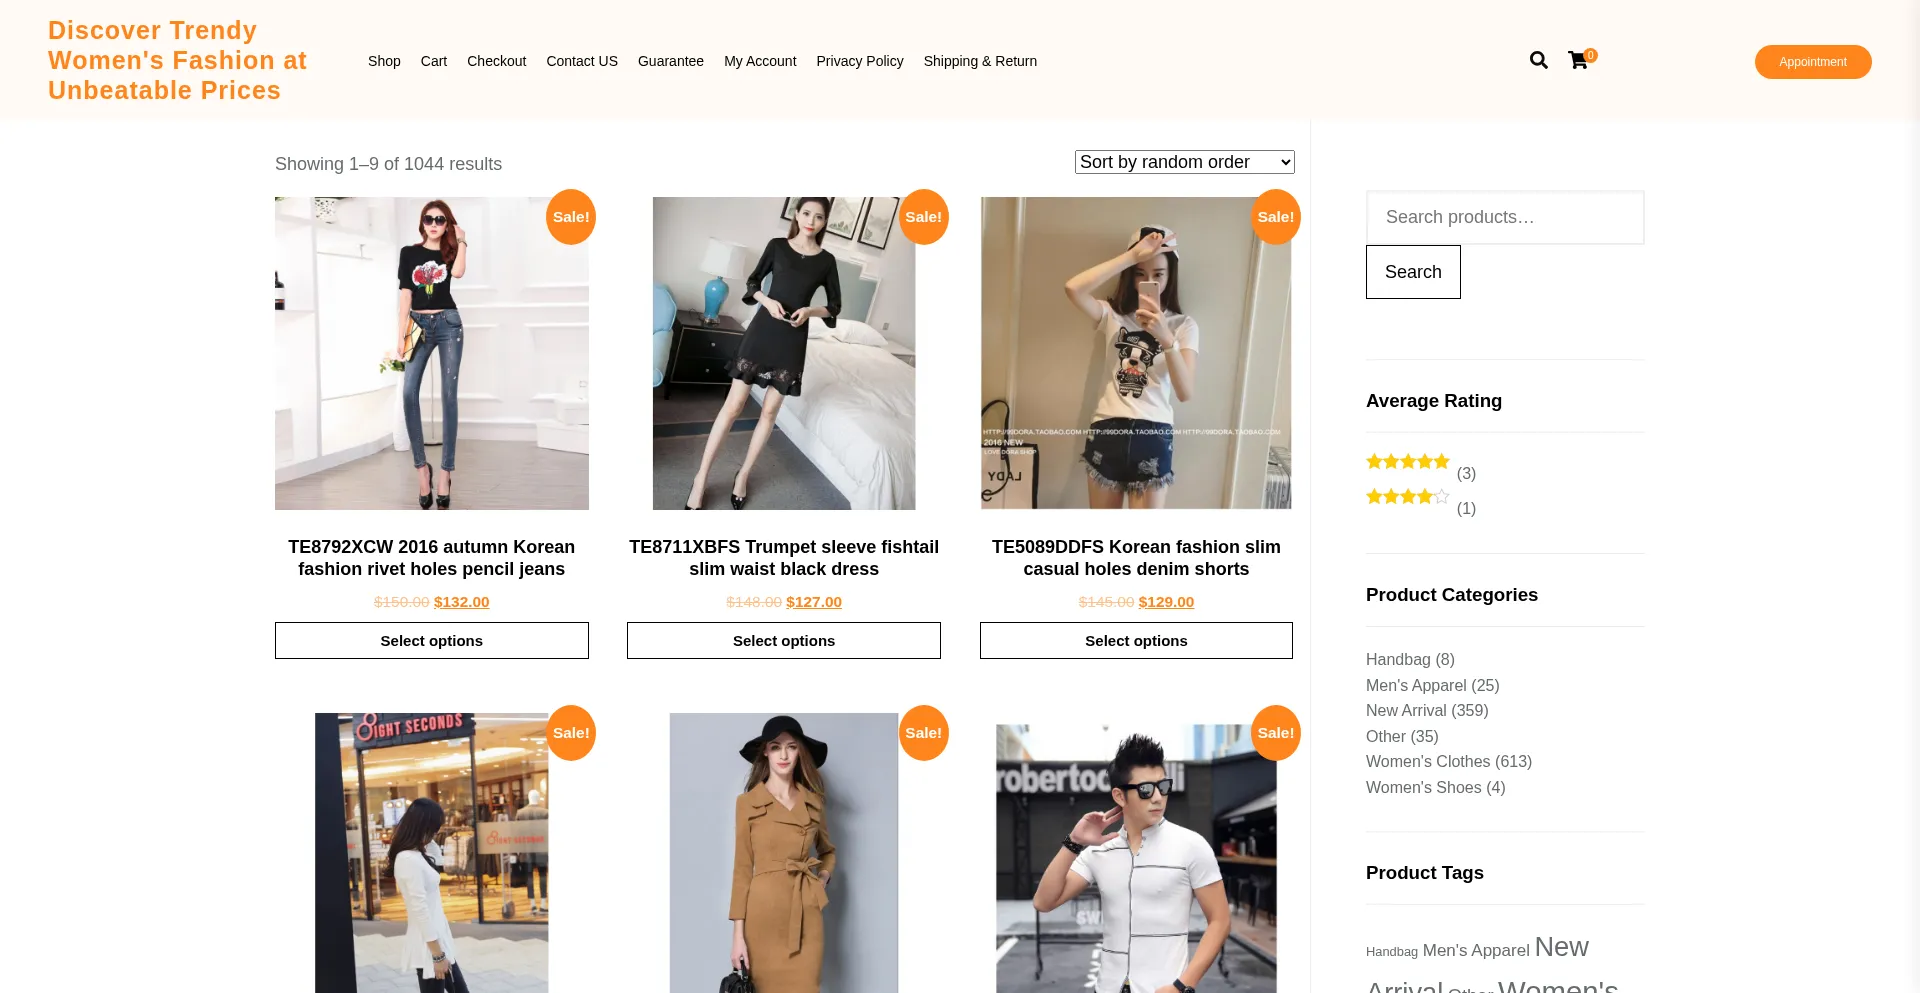Click the Men's Apparel product tag
The image size is (1920, 993).
pos(1475,951)
